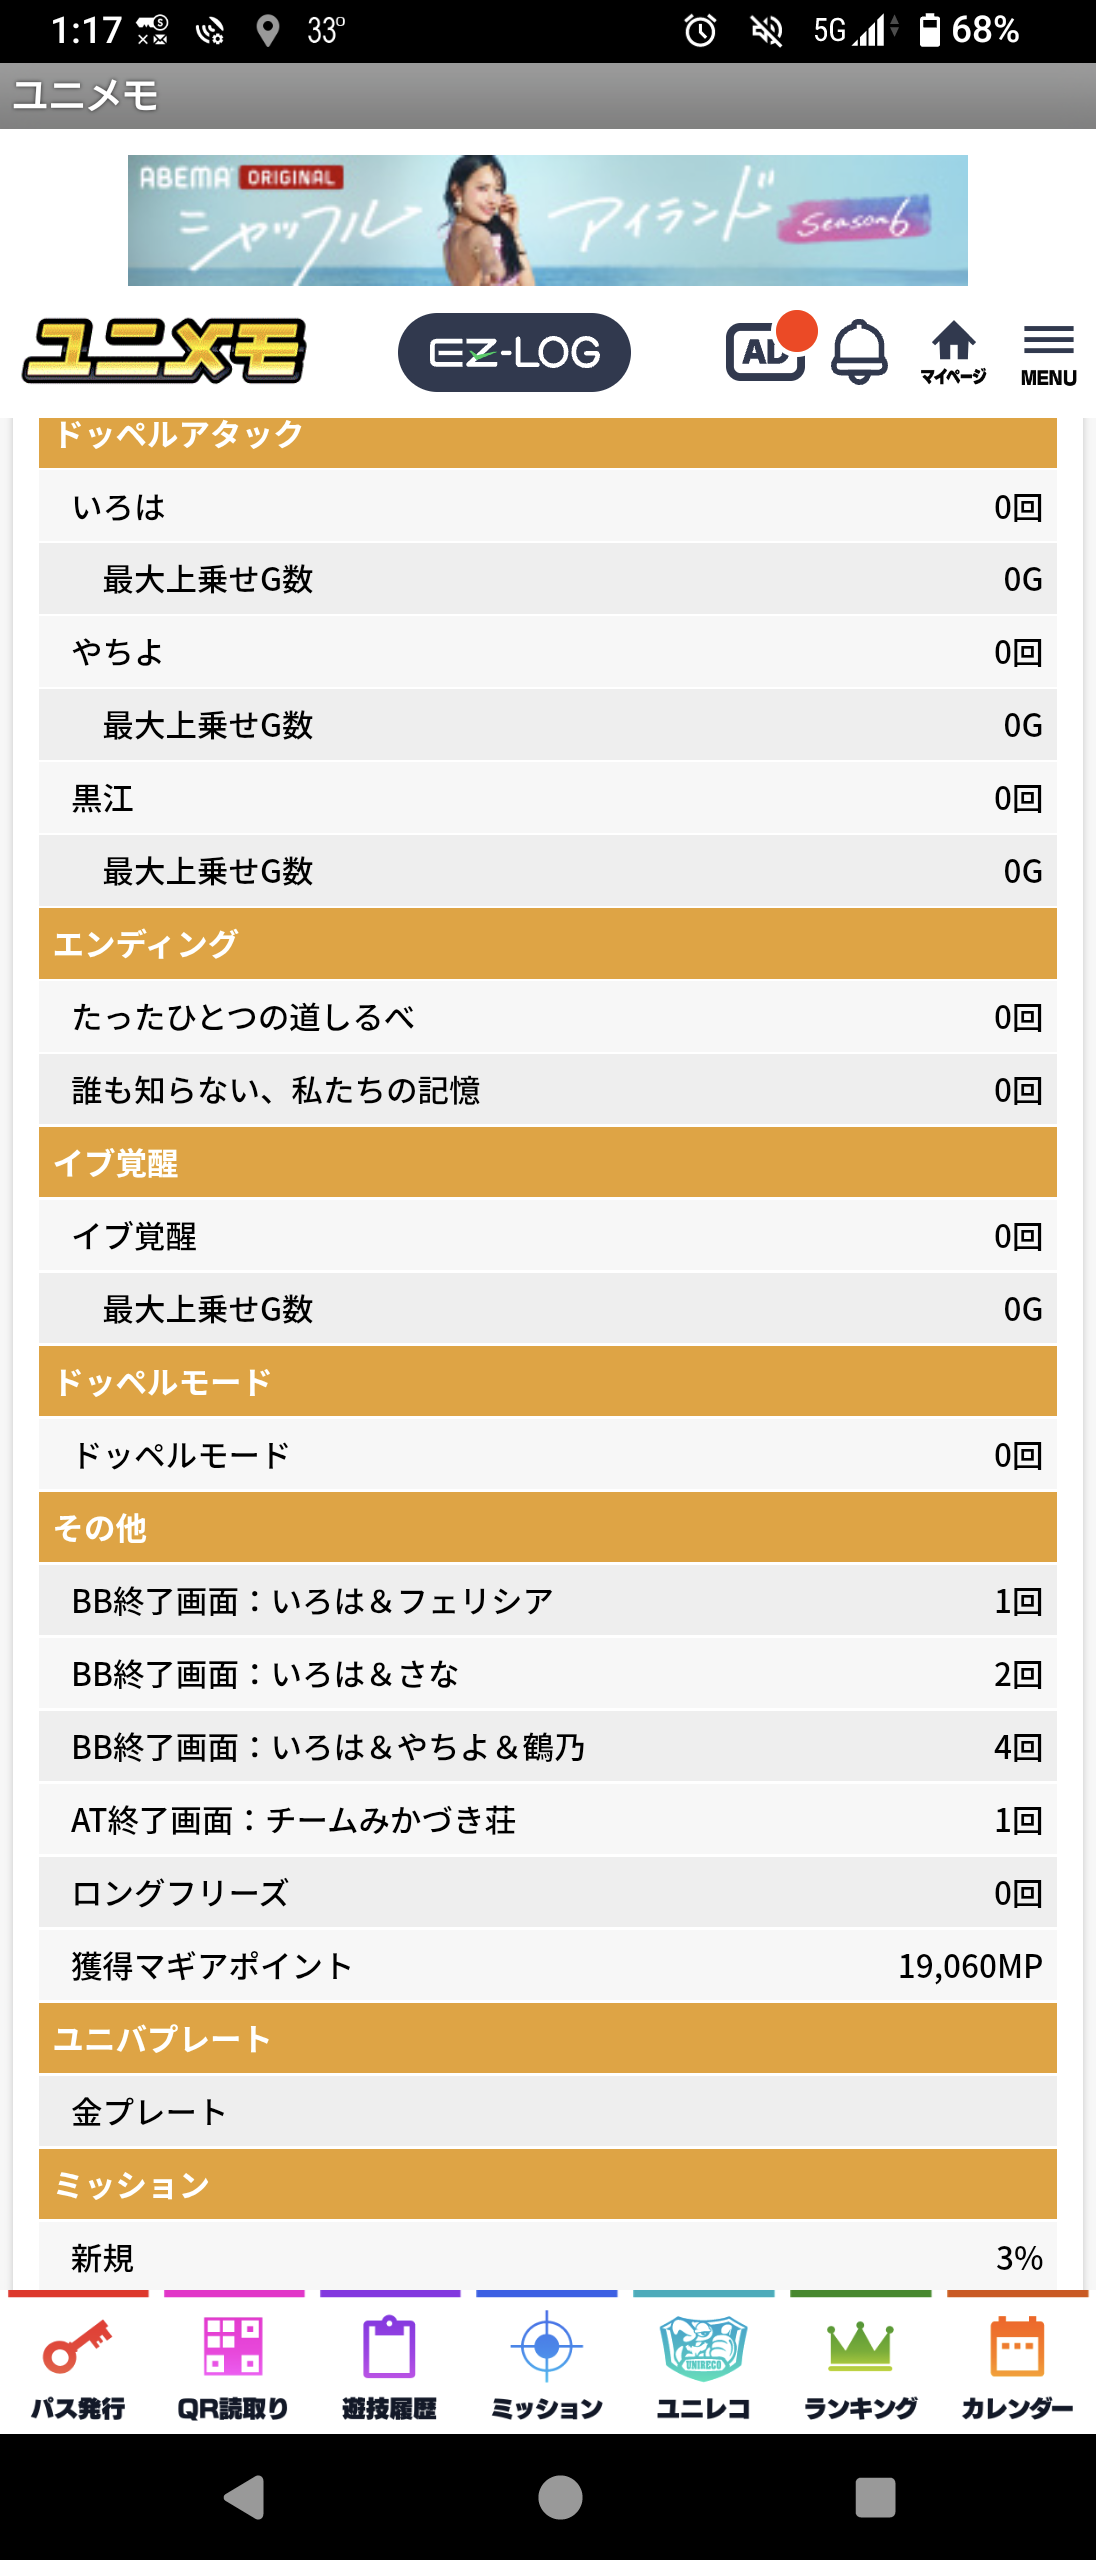
Task: Tap the パス発行 key icon
Action: 78,2365
